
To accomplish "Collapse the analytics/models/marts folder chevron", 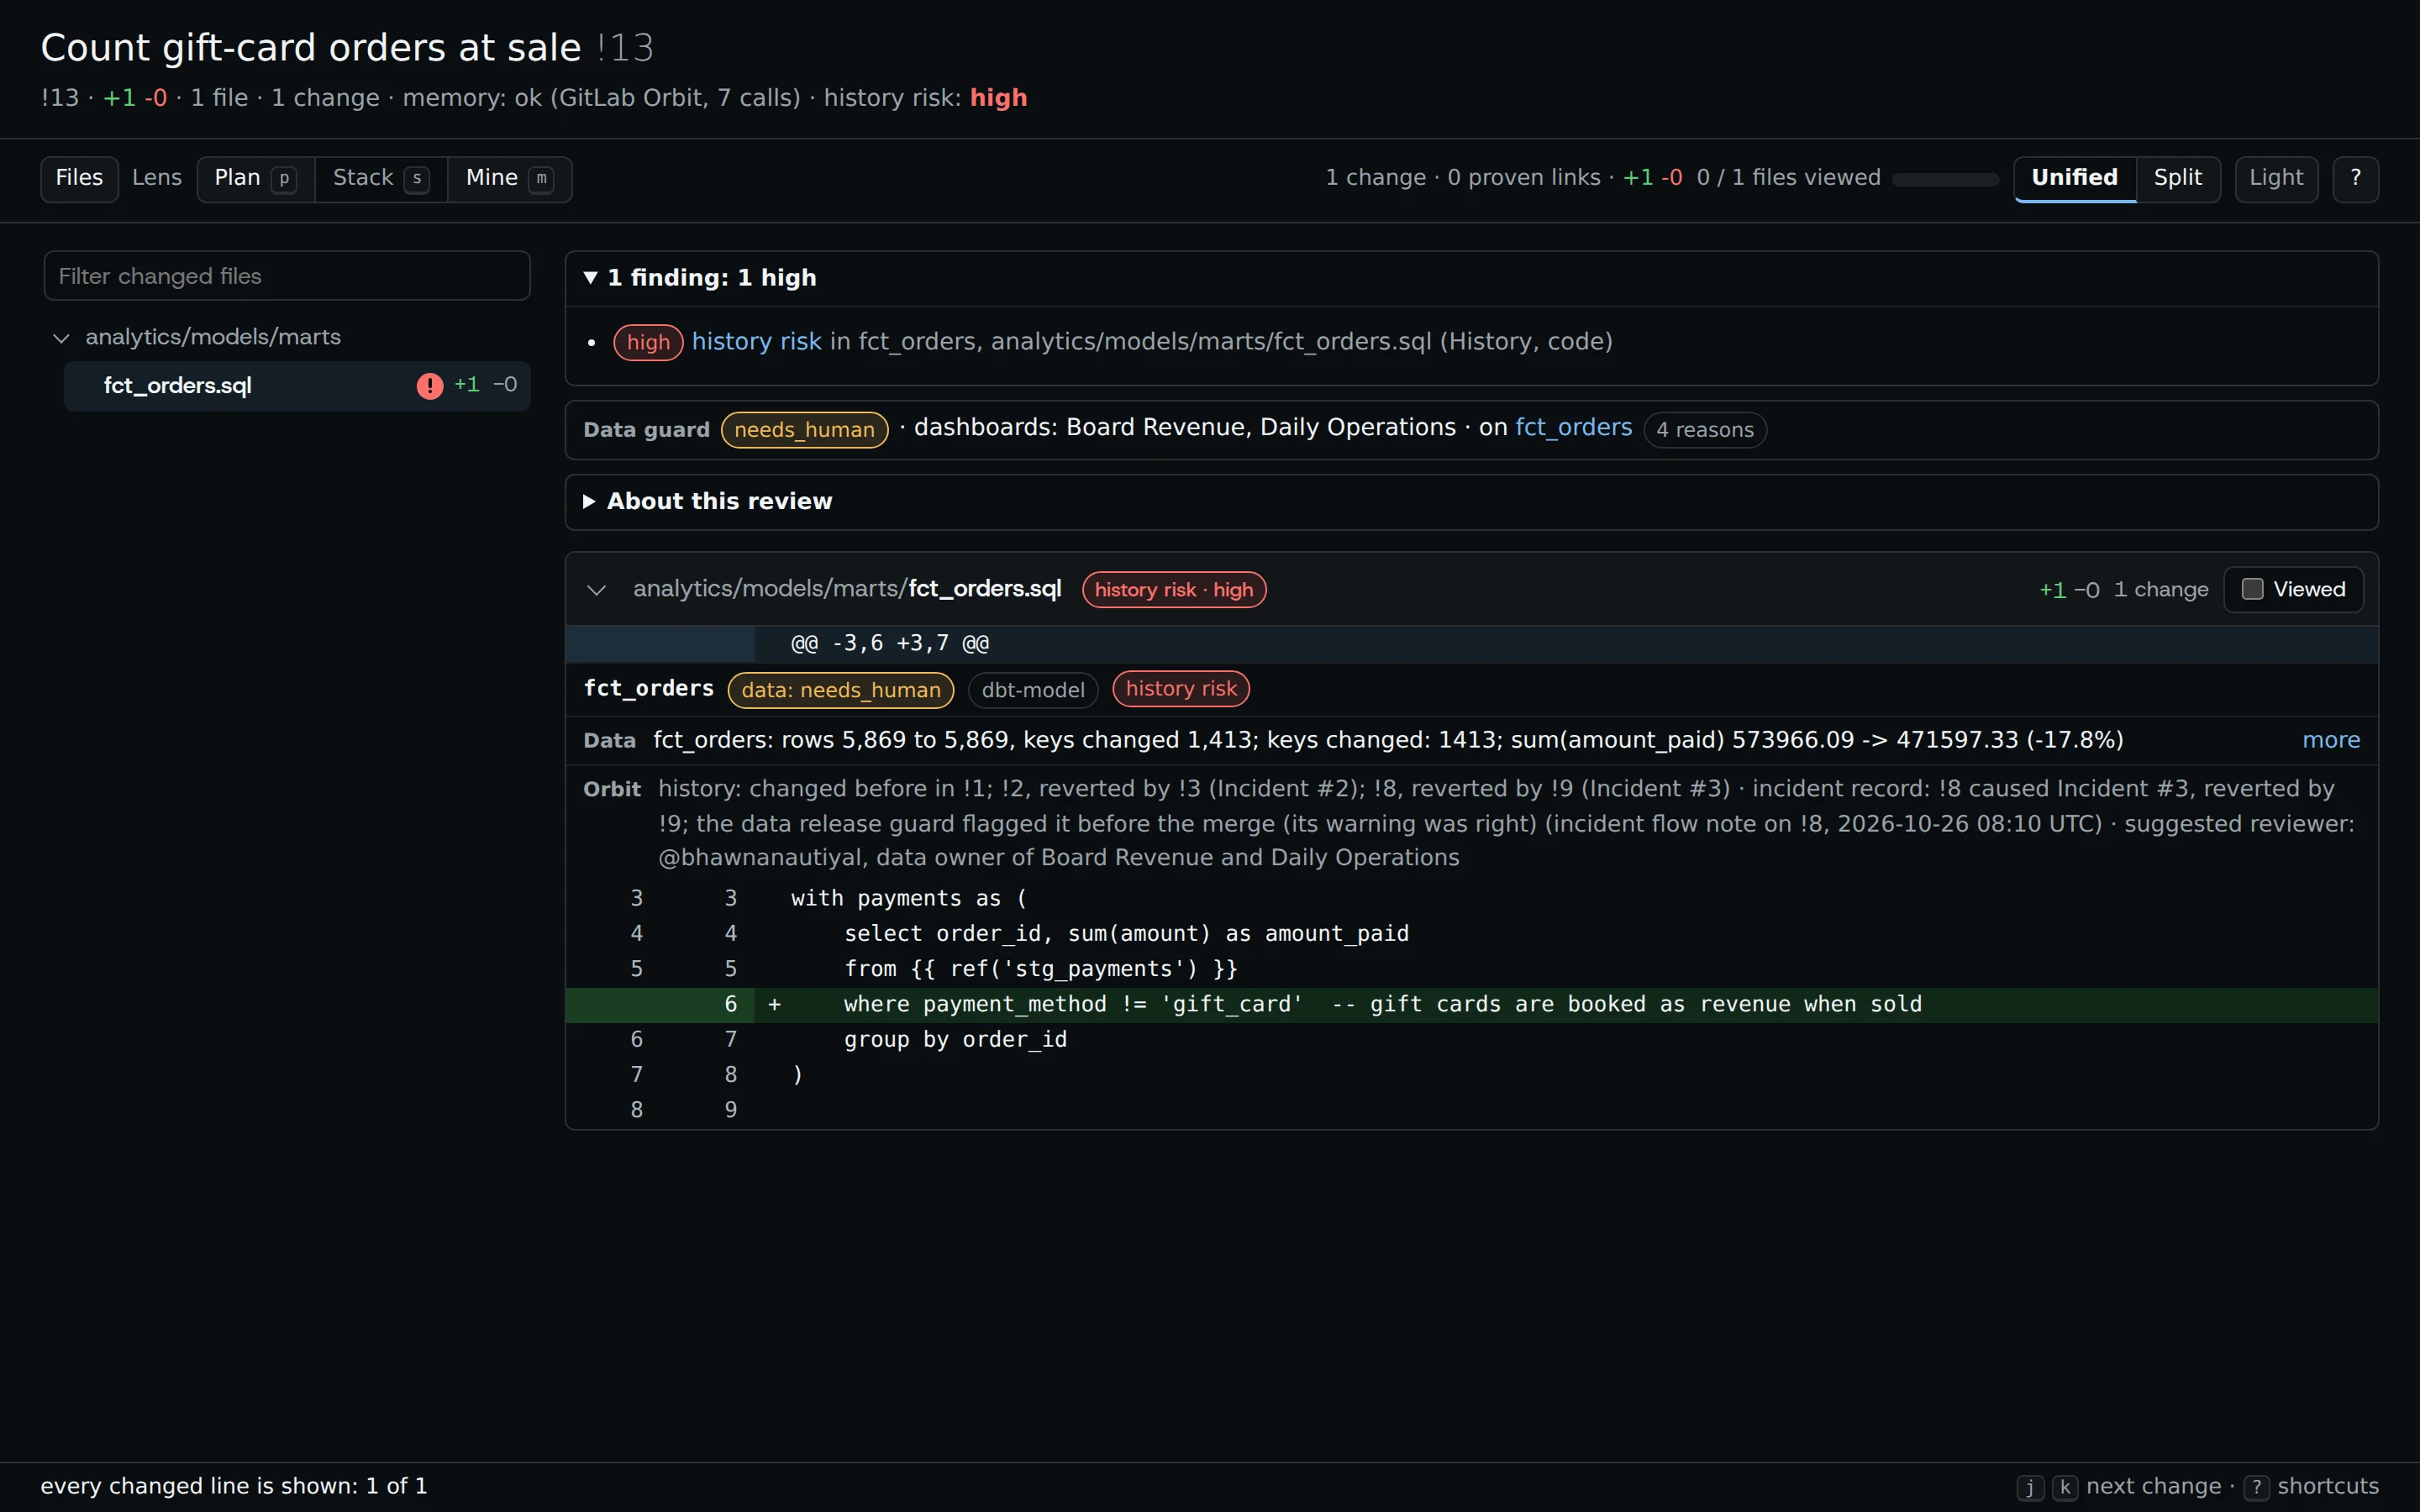I will point(61,338).
